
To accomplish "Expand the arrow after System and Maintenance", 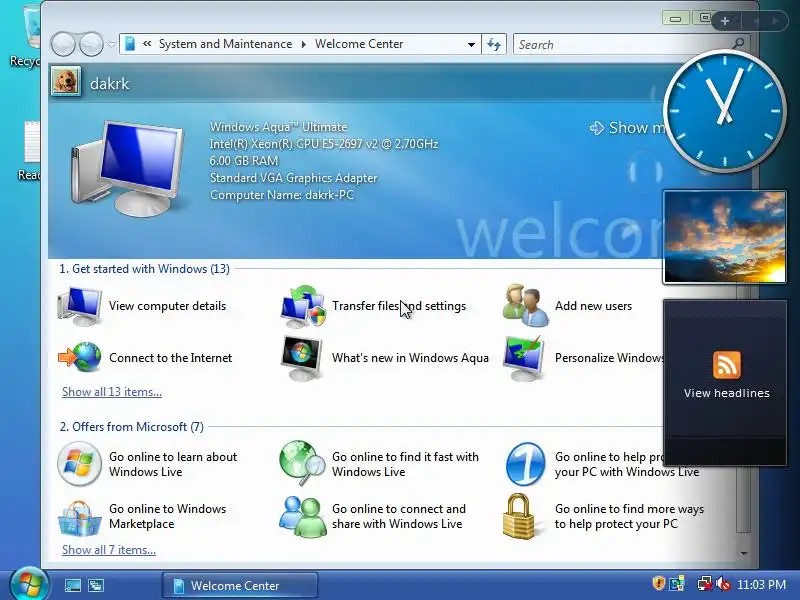I will click(x=304, y=44).
